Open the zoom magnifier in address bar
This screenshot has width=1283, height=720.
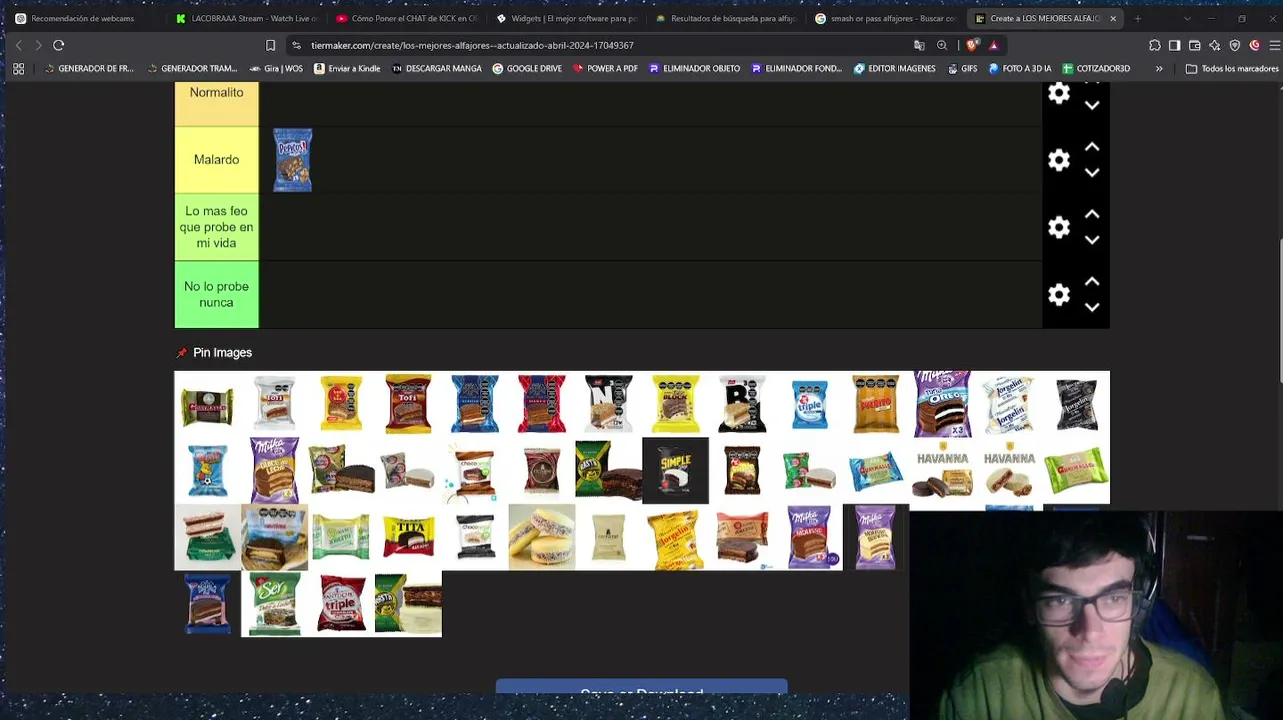[942, 45]
